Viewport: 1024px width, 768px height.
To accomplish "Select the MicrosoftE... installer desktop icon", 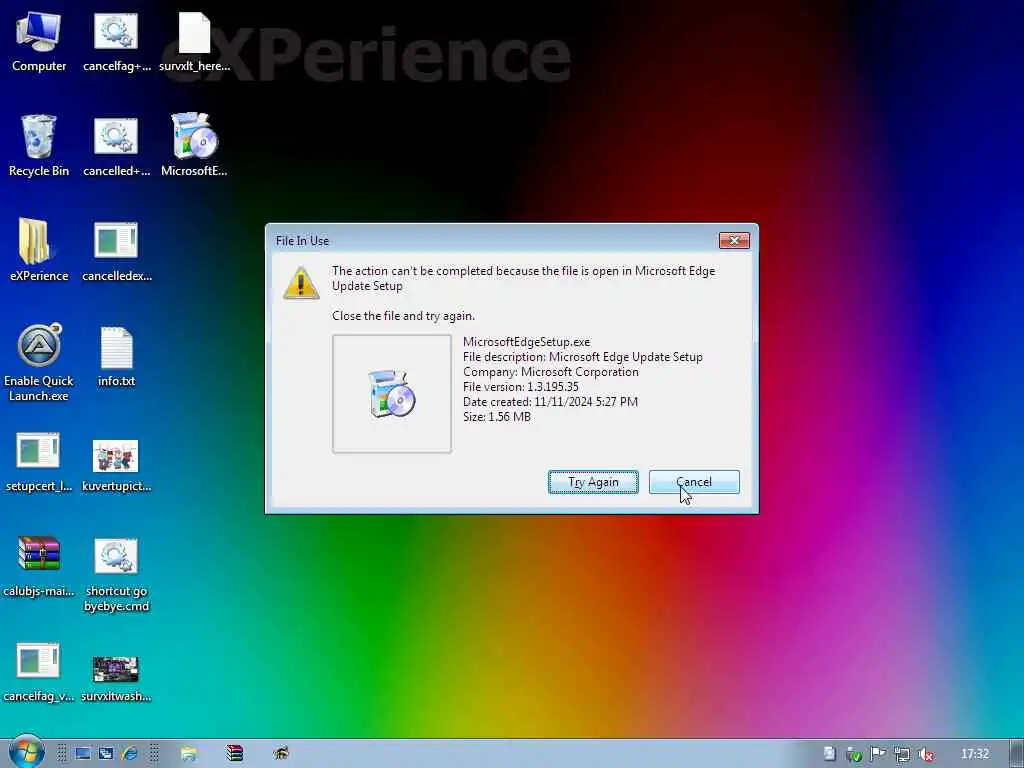I will (194, 144).
